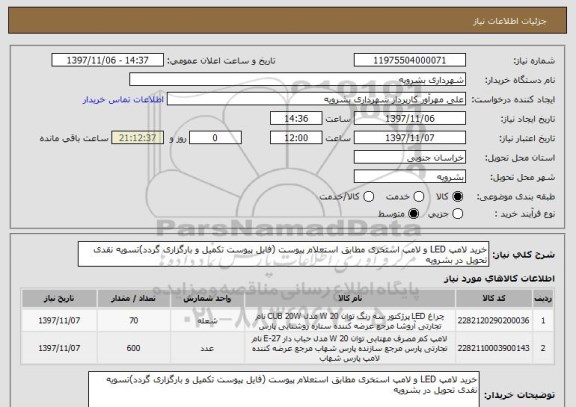Select the جزیی purchase type radio
The height and width of the screenshot is (407, 576).
[458, 214]
